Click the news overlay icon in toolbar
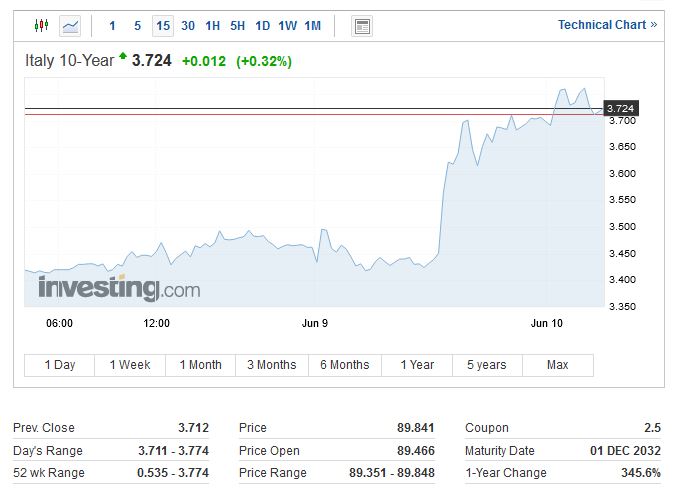Image resolution: width=673 pixels, height=502 pixels. (x=362, y=26)
